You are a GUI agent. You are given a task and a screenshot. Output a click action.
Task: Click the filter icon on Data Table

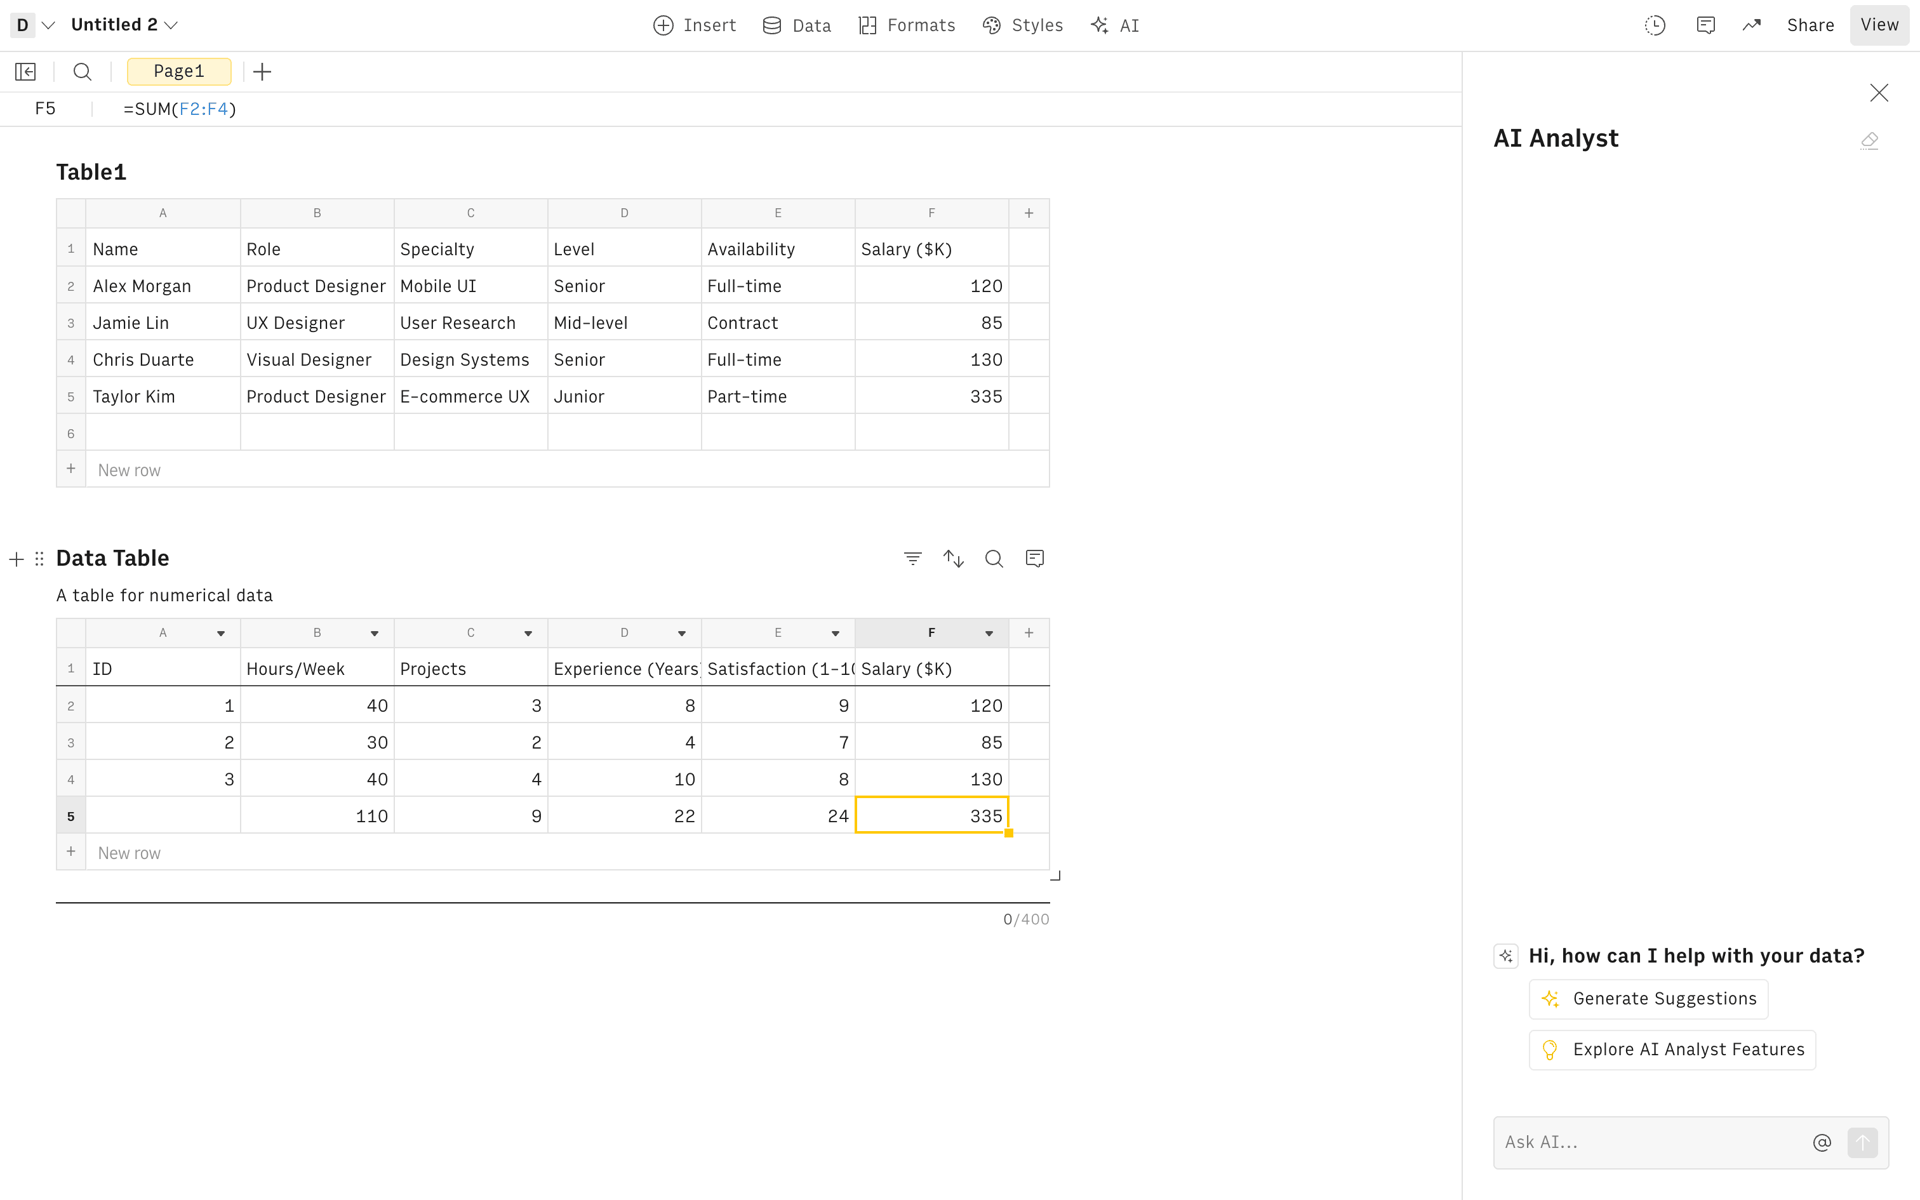[x=913, y=559]
